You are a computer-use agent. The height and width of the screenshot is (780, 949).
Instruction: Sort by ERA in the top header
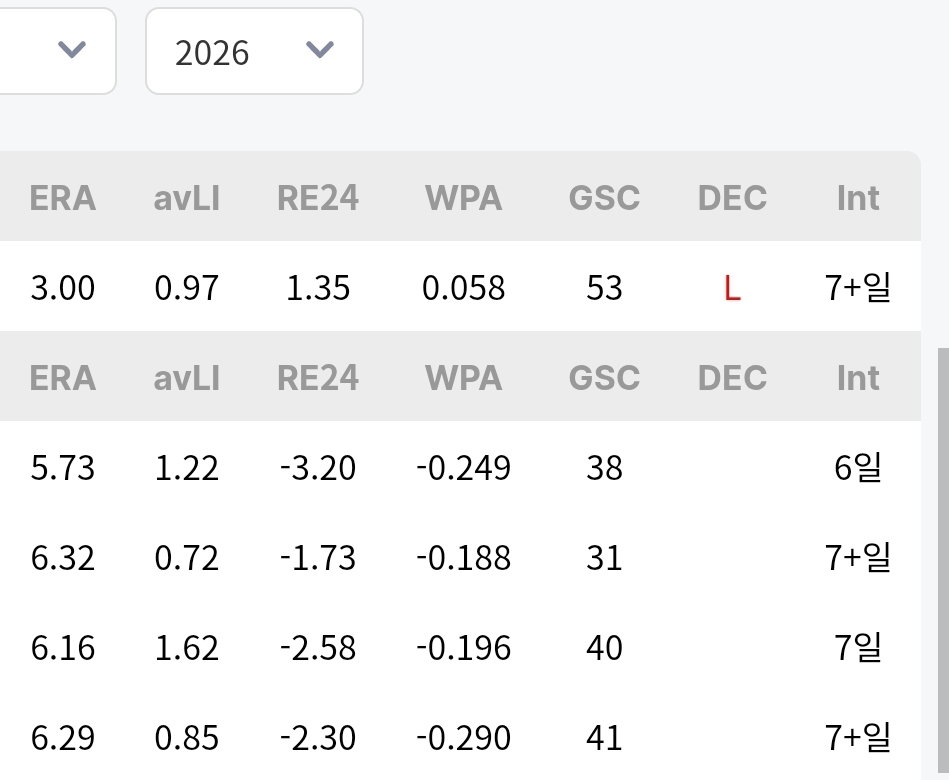(x=63, y=198)
